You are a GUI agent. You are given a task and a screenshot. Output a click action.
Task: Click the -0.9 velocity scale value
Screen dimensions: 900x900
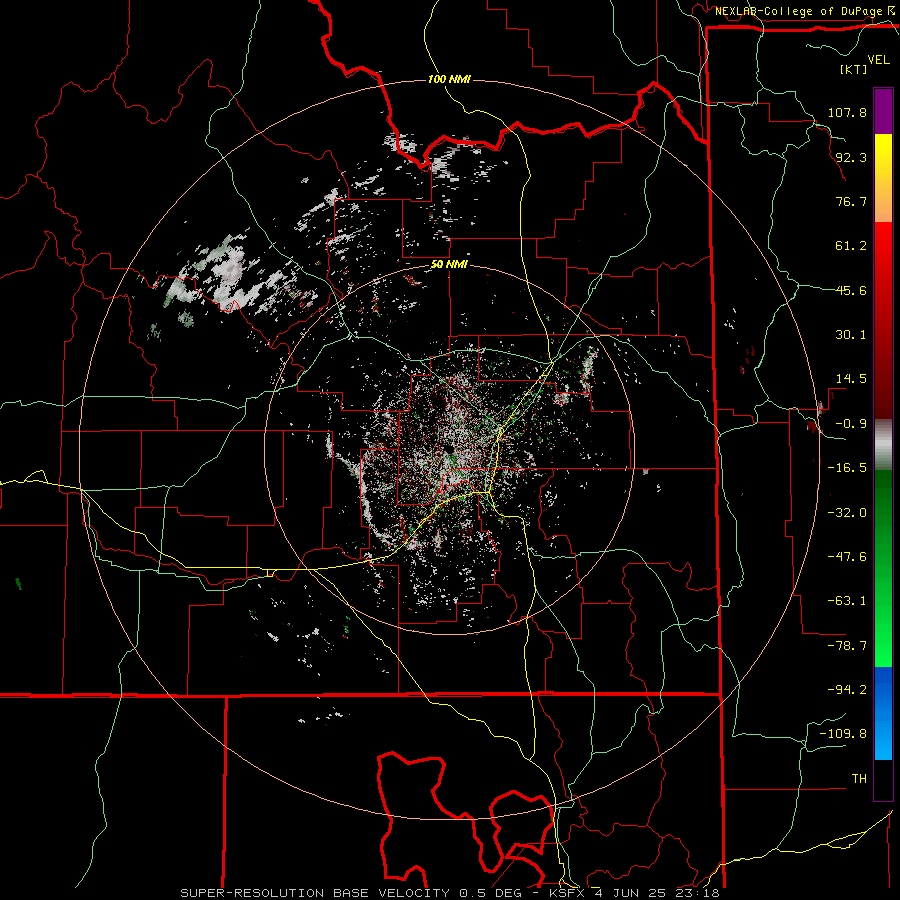(x=851, y=424)
